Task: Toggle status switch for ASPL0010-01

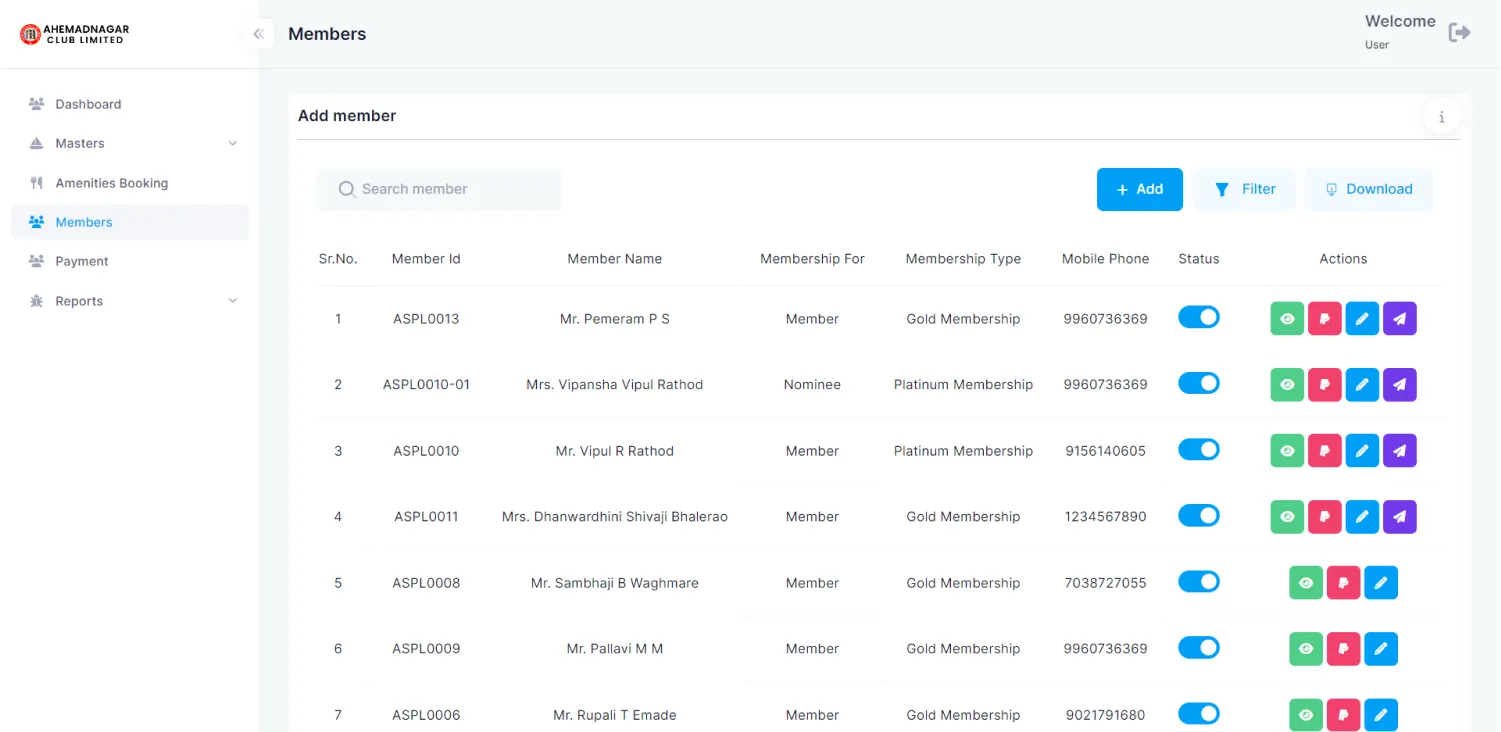Action: tap(1199, 383)
